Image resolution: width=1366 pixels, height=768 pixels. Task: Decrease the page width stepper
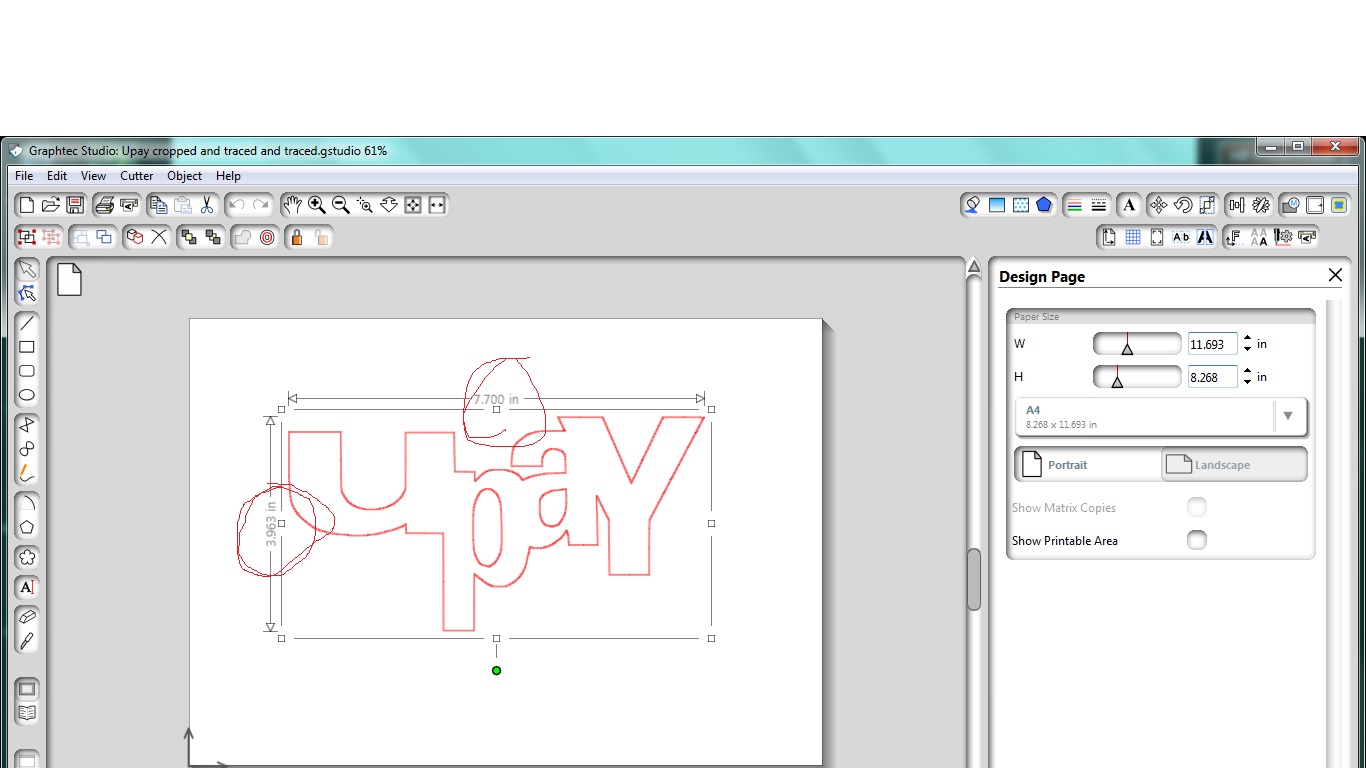[1247, 349]
